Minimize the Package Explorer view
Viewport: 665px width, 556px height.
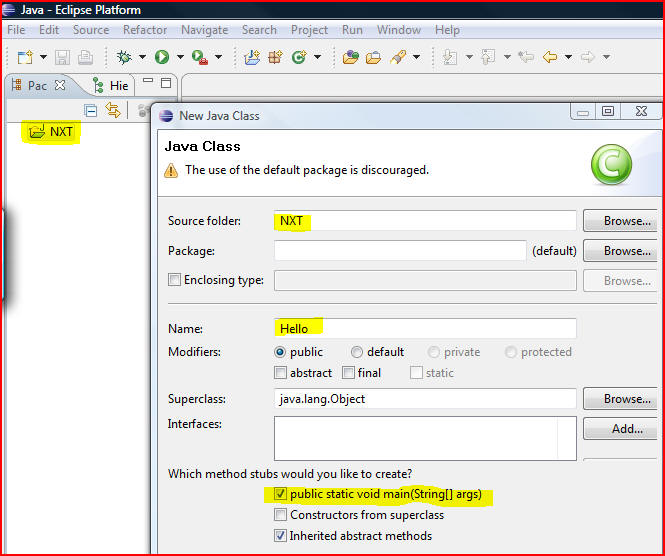[148, 80]
